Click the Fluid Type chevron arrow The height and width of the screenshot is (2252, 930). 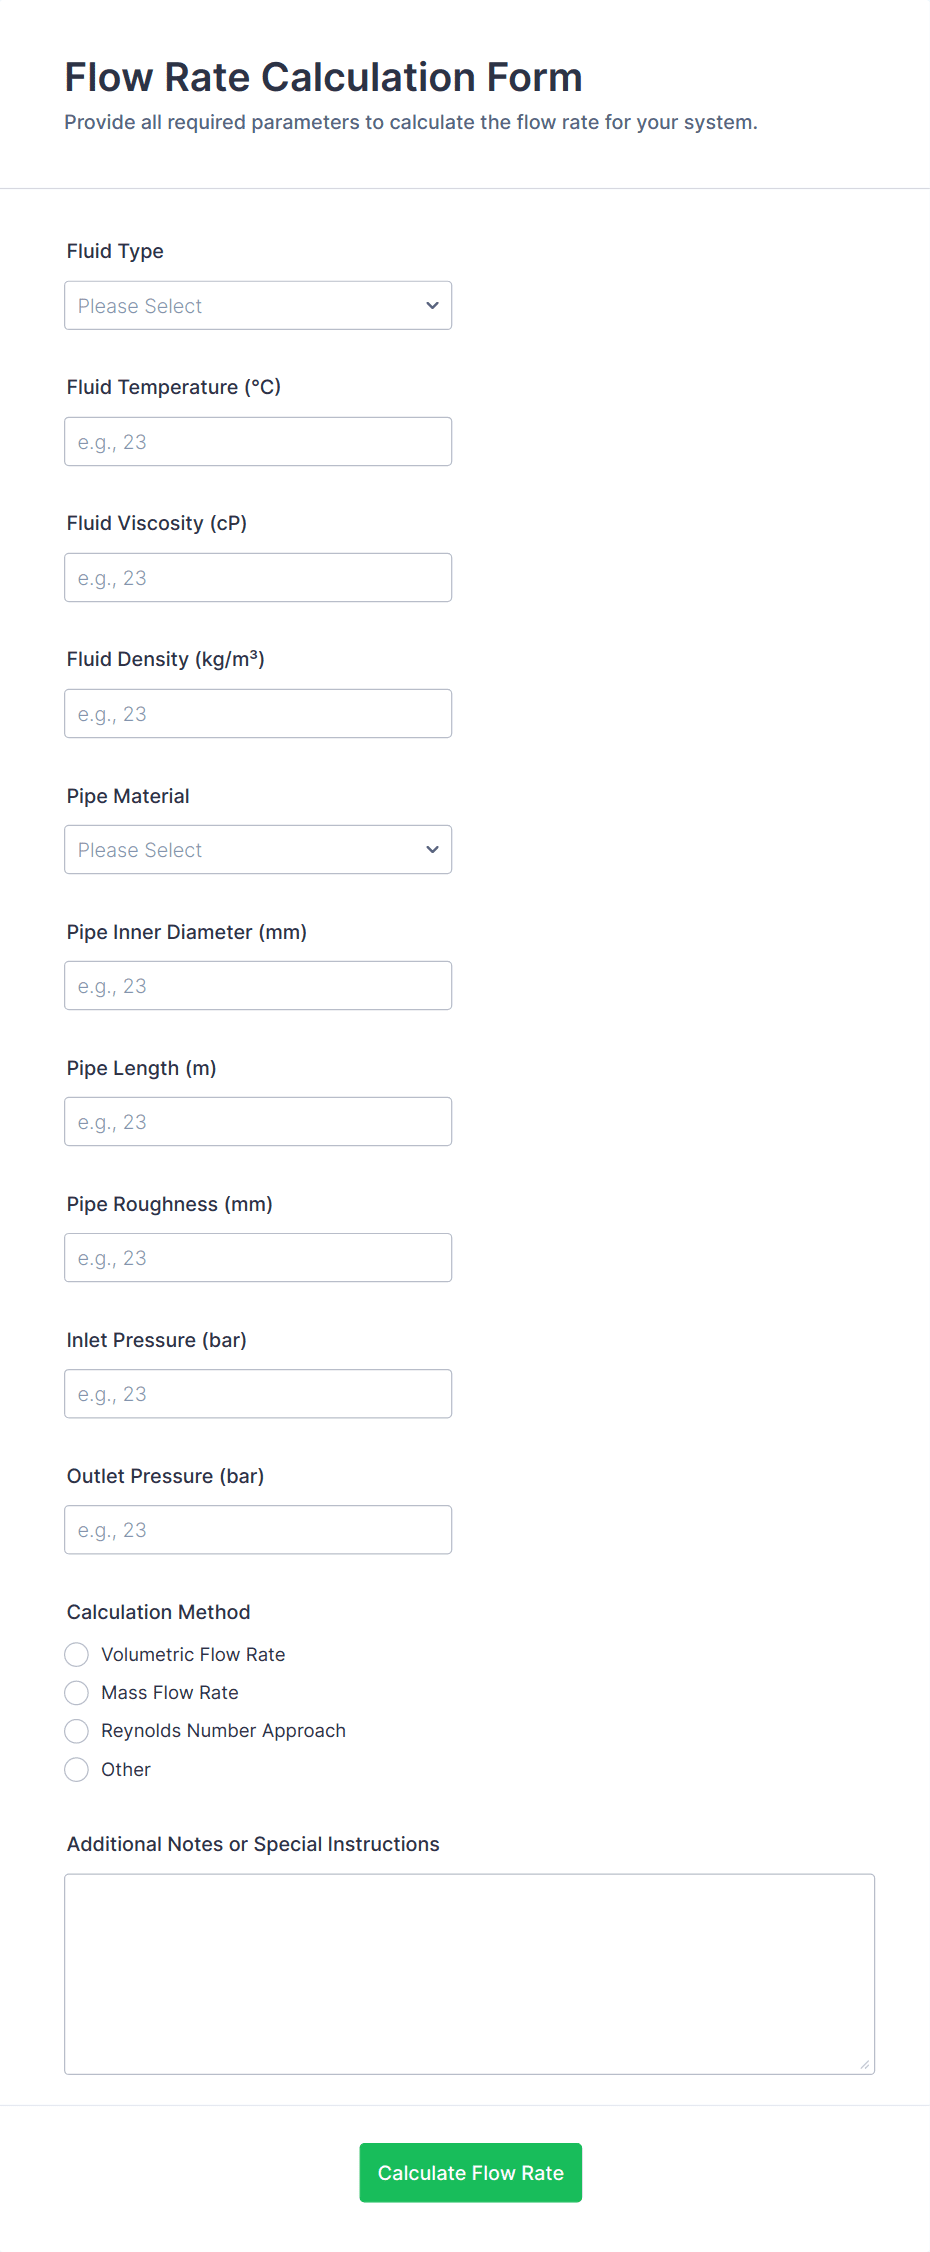[x=432, y=306]
